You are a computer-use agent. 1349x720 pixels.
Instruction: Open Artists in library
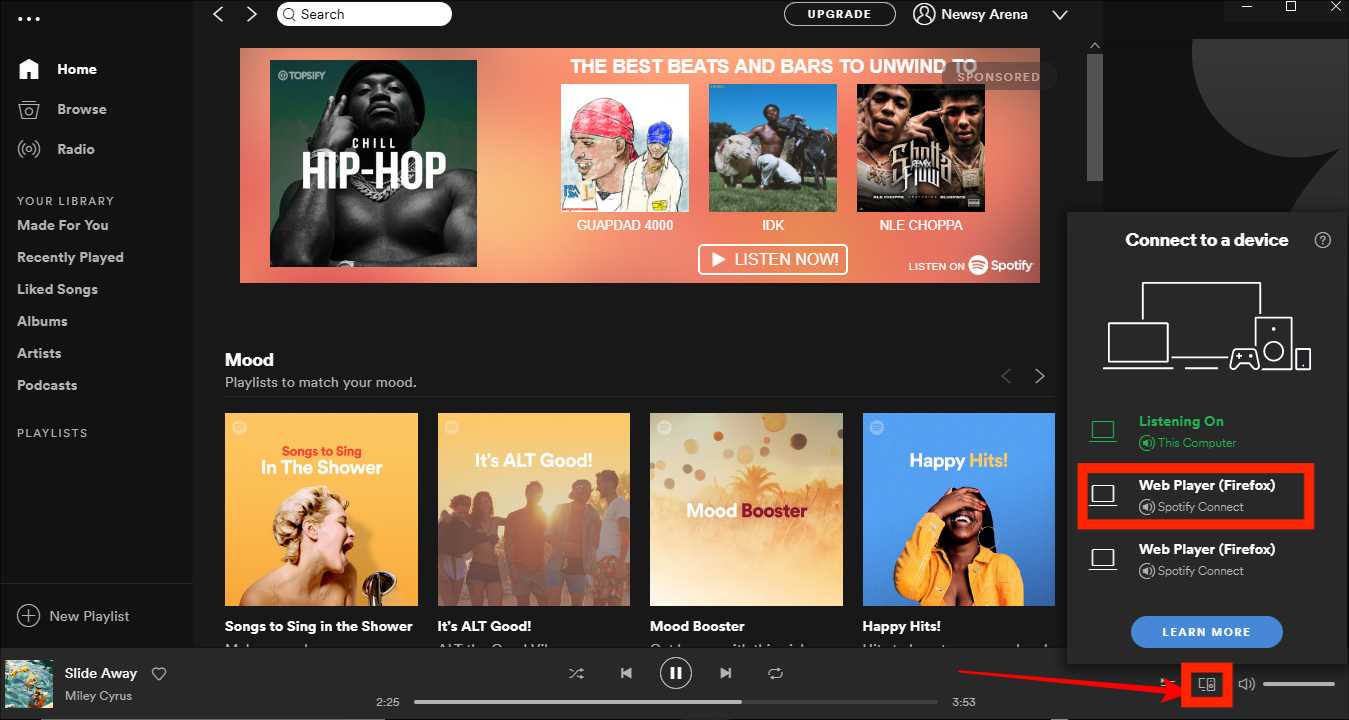click(x=39, y=353)
